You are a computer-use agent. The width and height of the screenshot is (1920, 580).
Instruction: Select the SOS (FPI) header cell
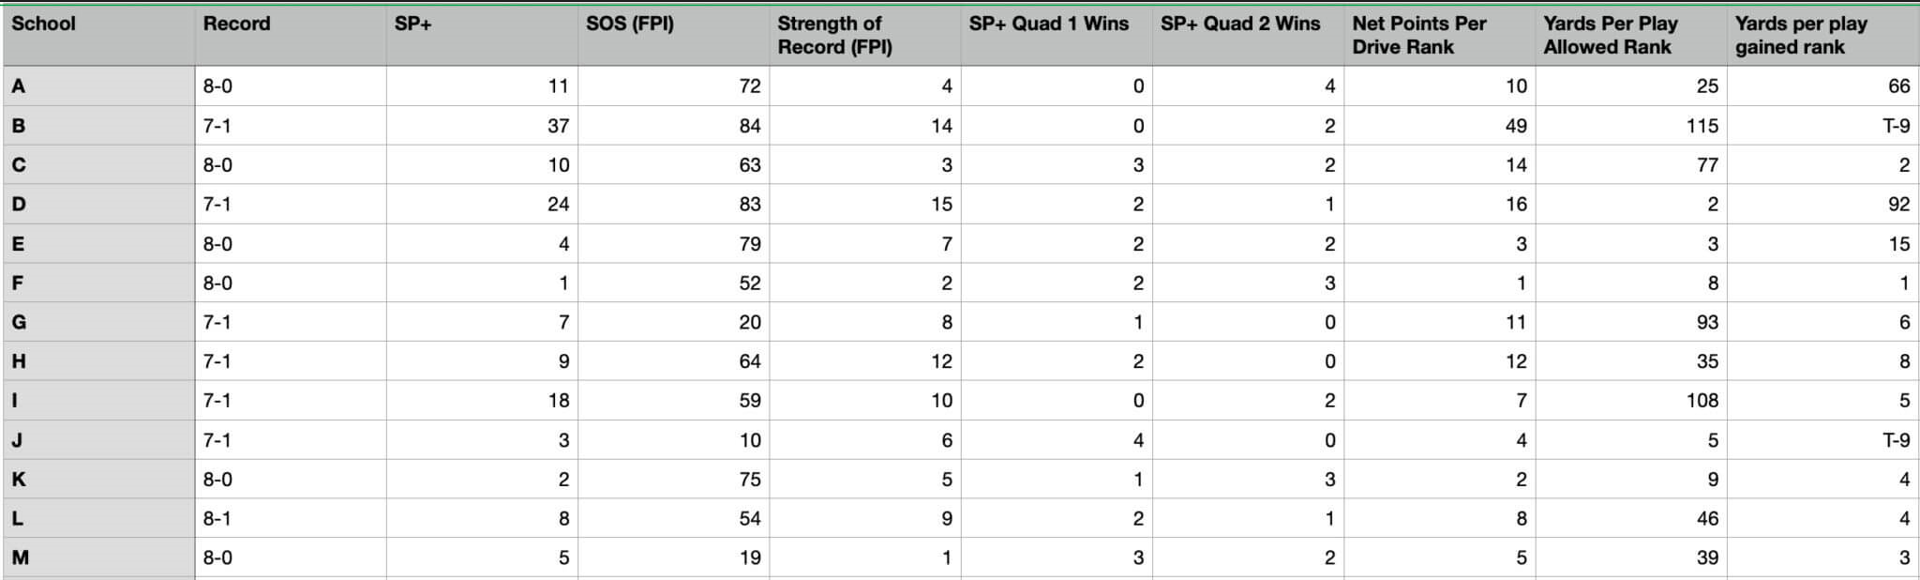pos(673,35)
